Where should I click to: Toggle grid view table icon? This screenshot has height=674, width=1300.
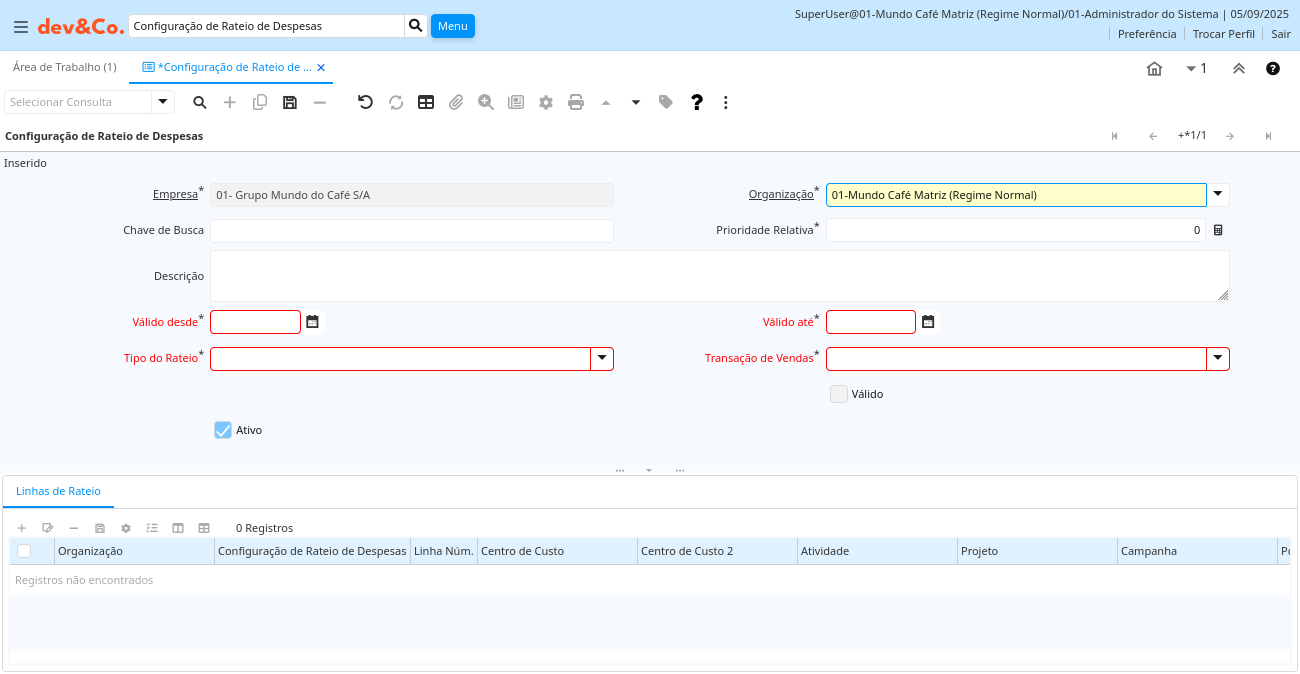pos(426,102)
